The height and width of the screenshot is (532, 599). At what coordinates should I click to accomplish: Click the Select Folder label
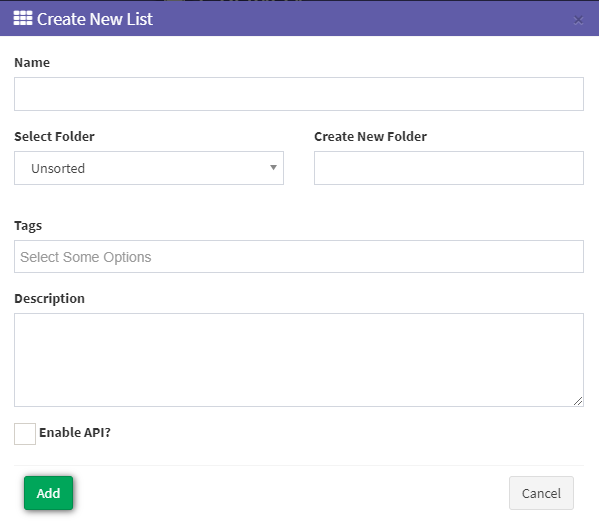[x=54, y=136]
